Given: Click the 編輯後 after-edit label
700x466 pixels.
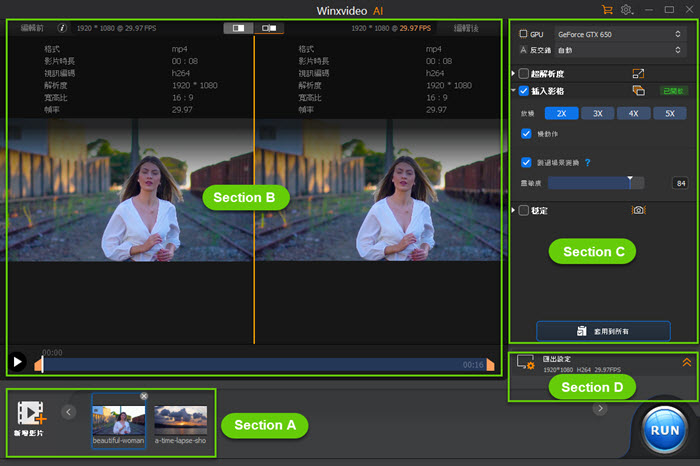Looking at the screenshot, I should coord(467,28).
